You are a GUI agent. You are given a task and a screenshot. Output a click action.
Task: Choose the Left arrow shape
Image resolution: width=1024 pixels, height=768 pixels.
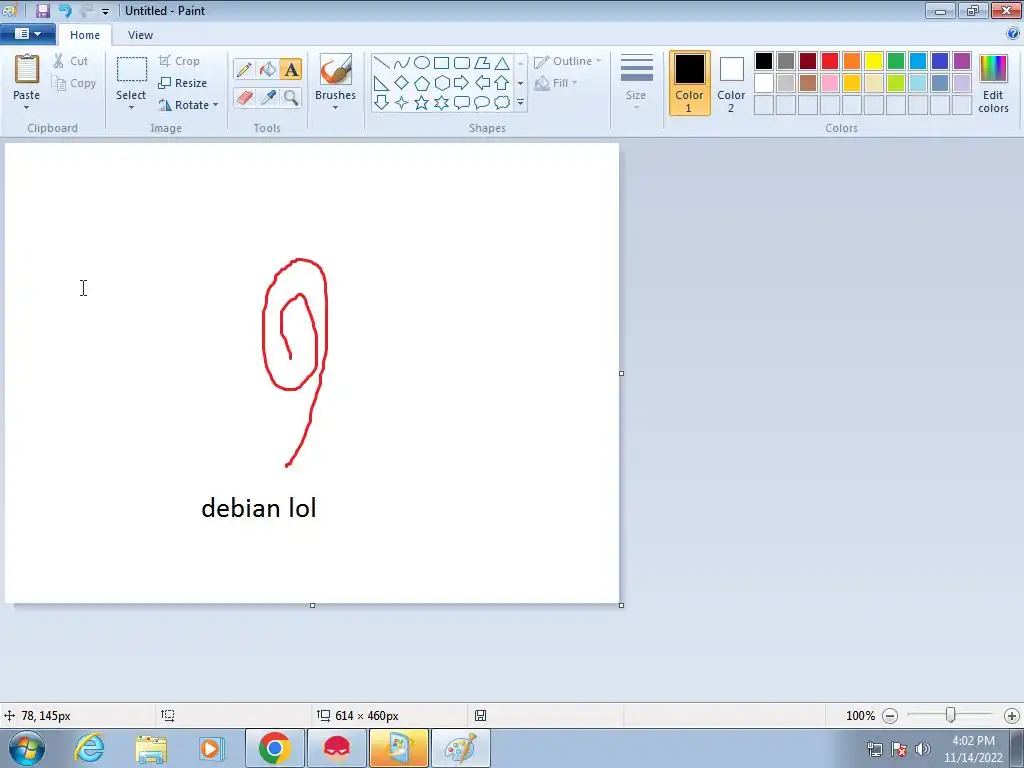[x=482, y=83]
